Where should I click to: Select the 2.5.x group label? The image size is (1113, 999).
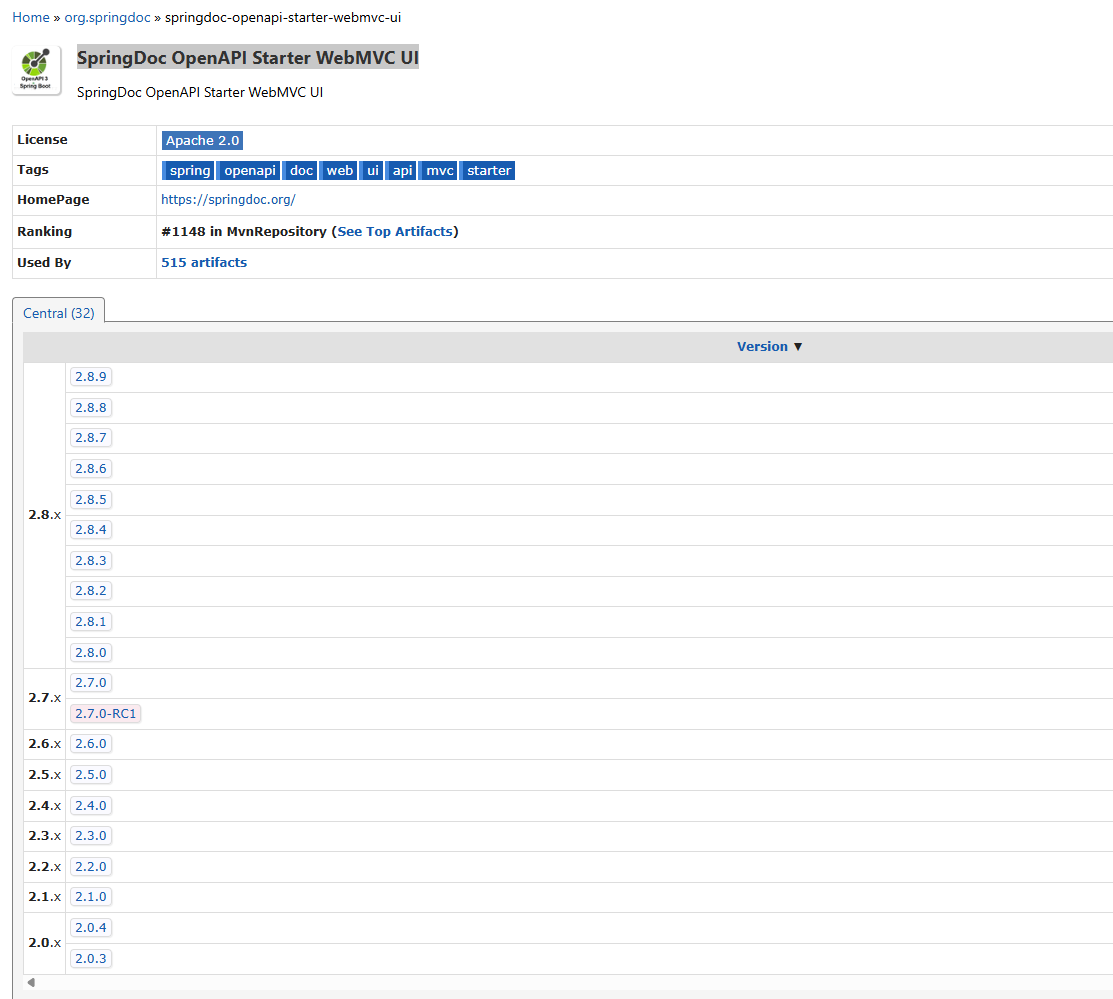point(45,775)
